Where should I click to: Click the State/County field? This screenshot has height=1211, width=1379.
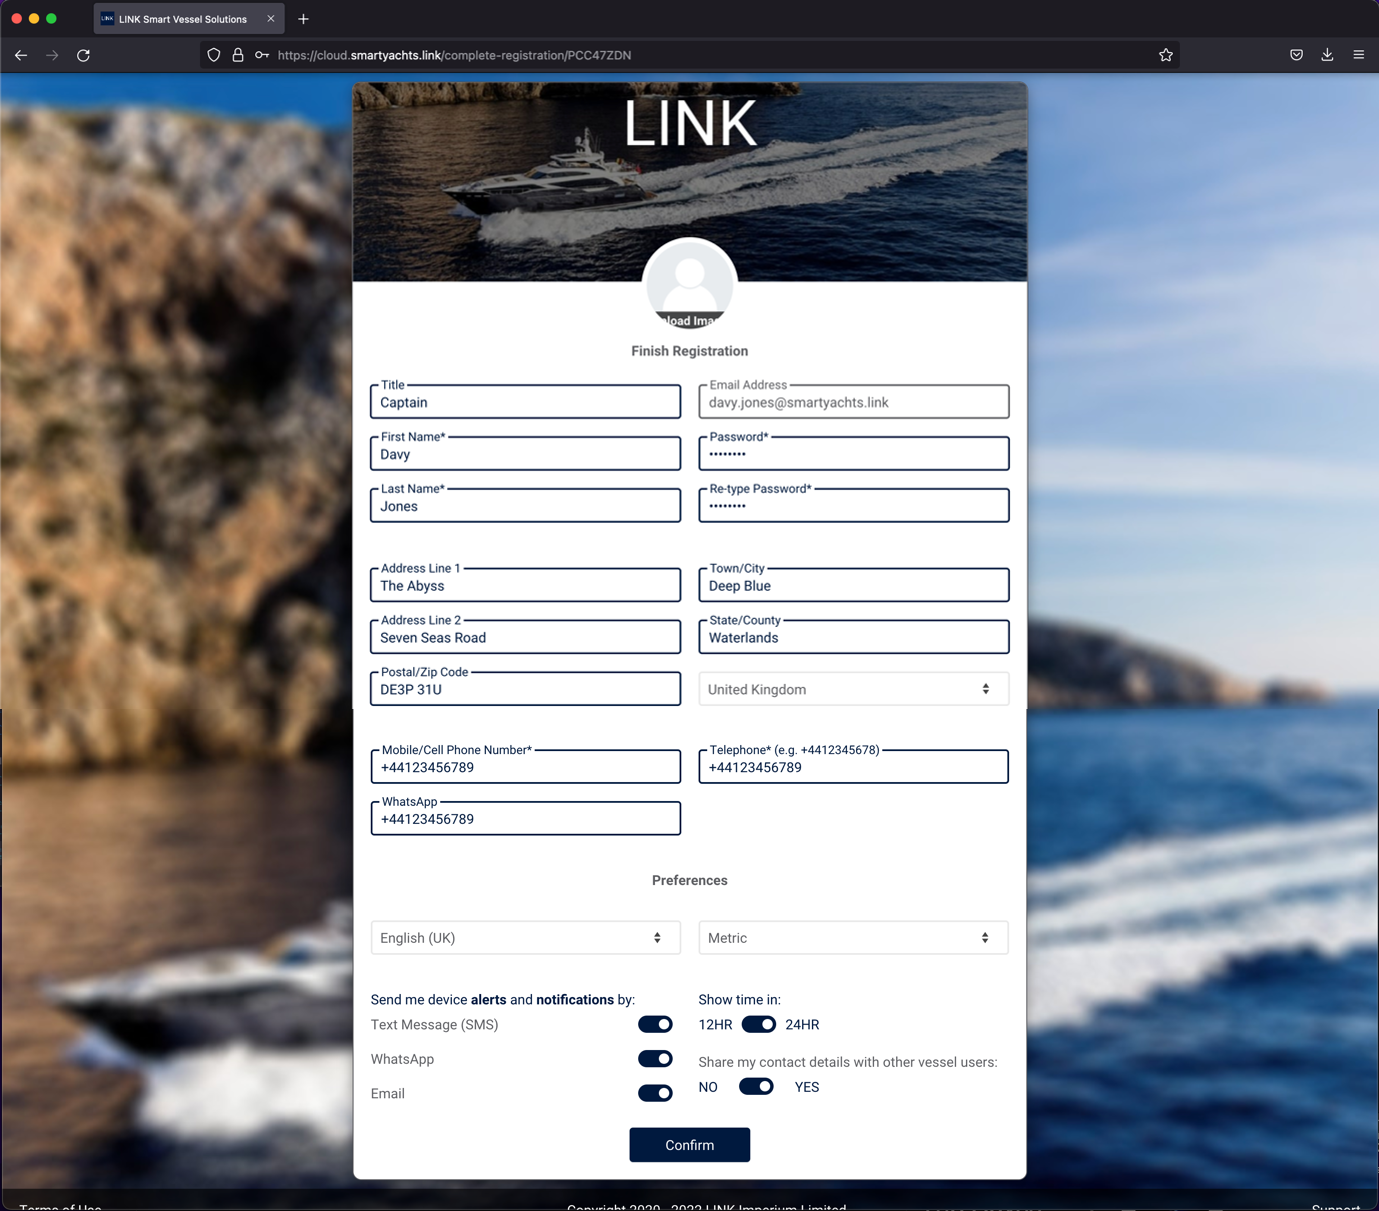pyautogui.click(x=853, y=638)
